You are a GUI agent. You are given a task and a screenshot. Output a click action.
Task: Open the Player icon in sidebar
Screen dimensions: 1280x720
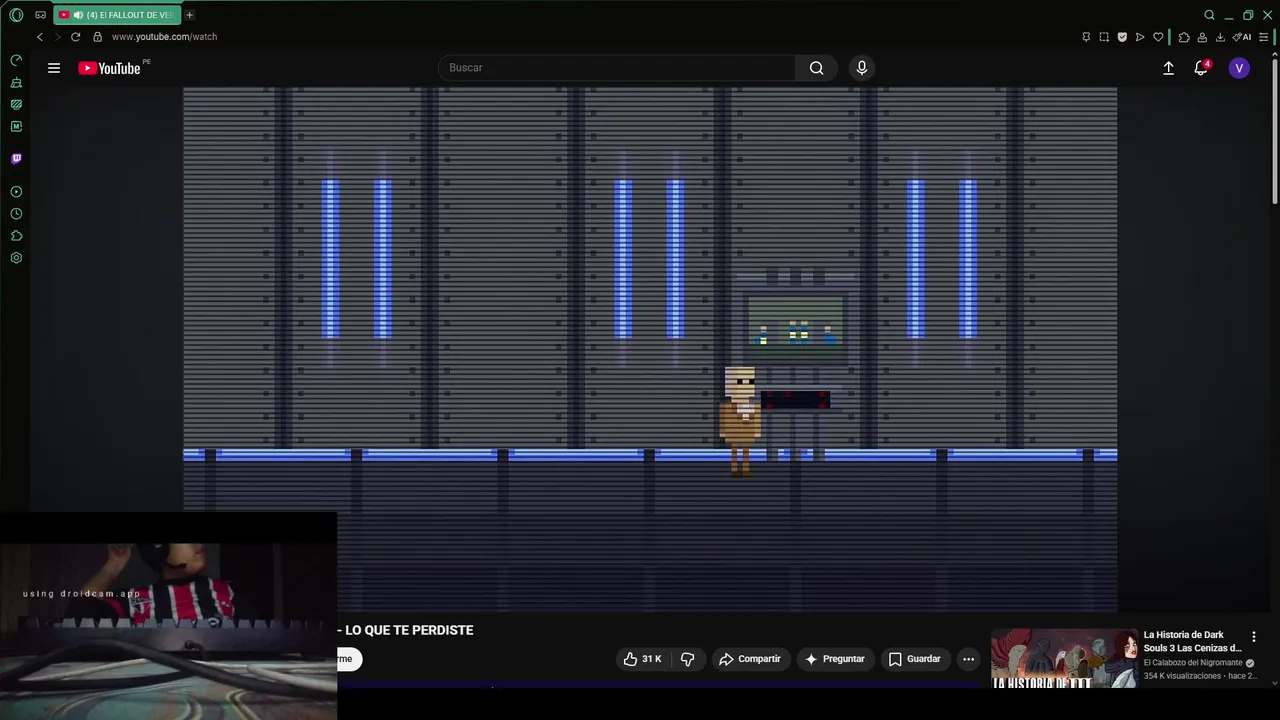[x=16, y=191]
